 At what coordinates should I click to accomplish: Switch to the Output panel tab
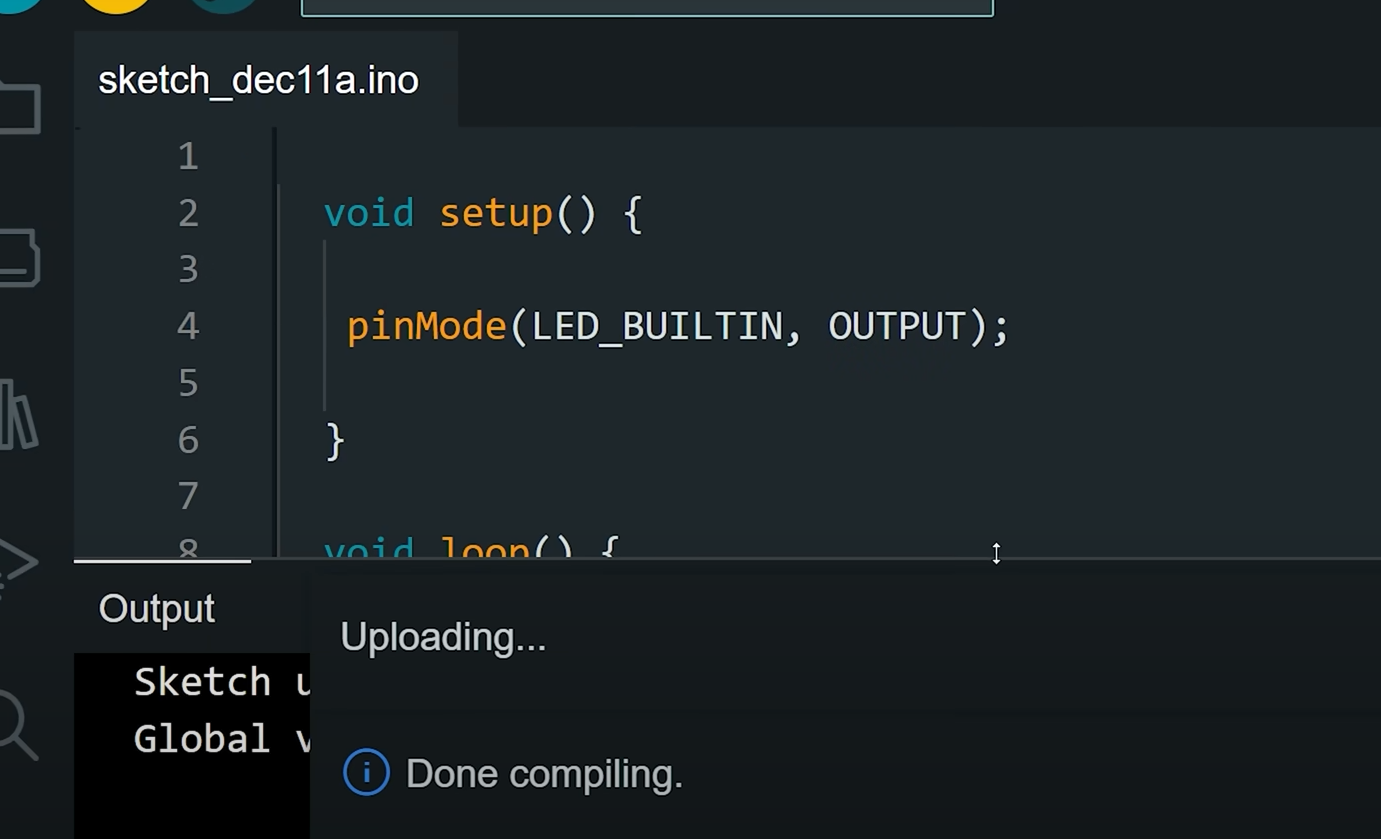point(157,609)
